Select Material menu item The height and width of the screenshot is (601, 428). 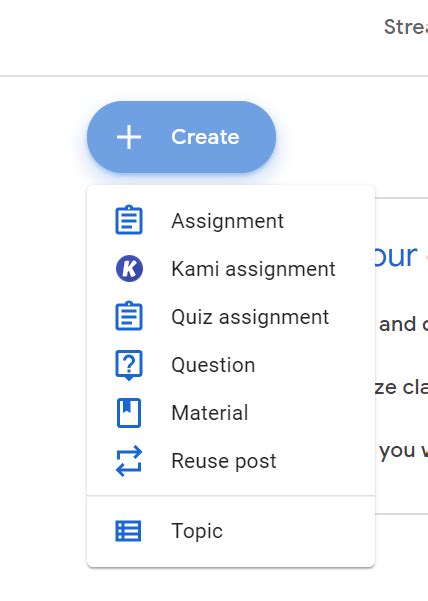point(231,413)
